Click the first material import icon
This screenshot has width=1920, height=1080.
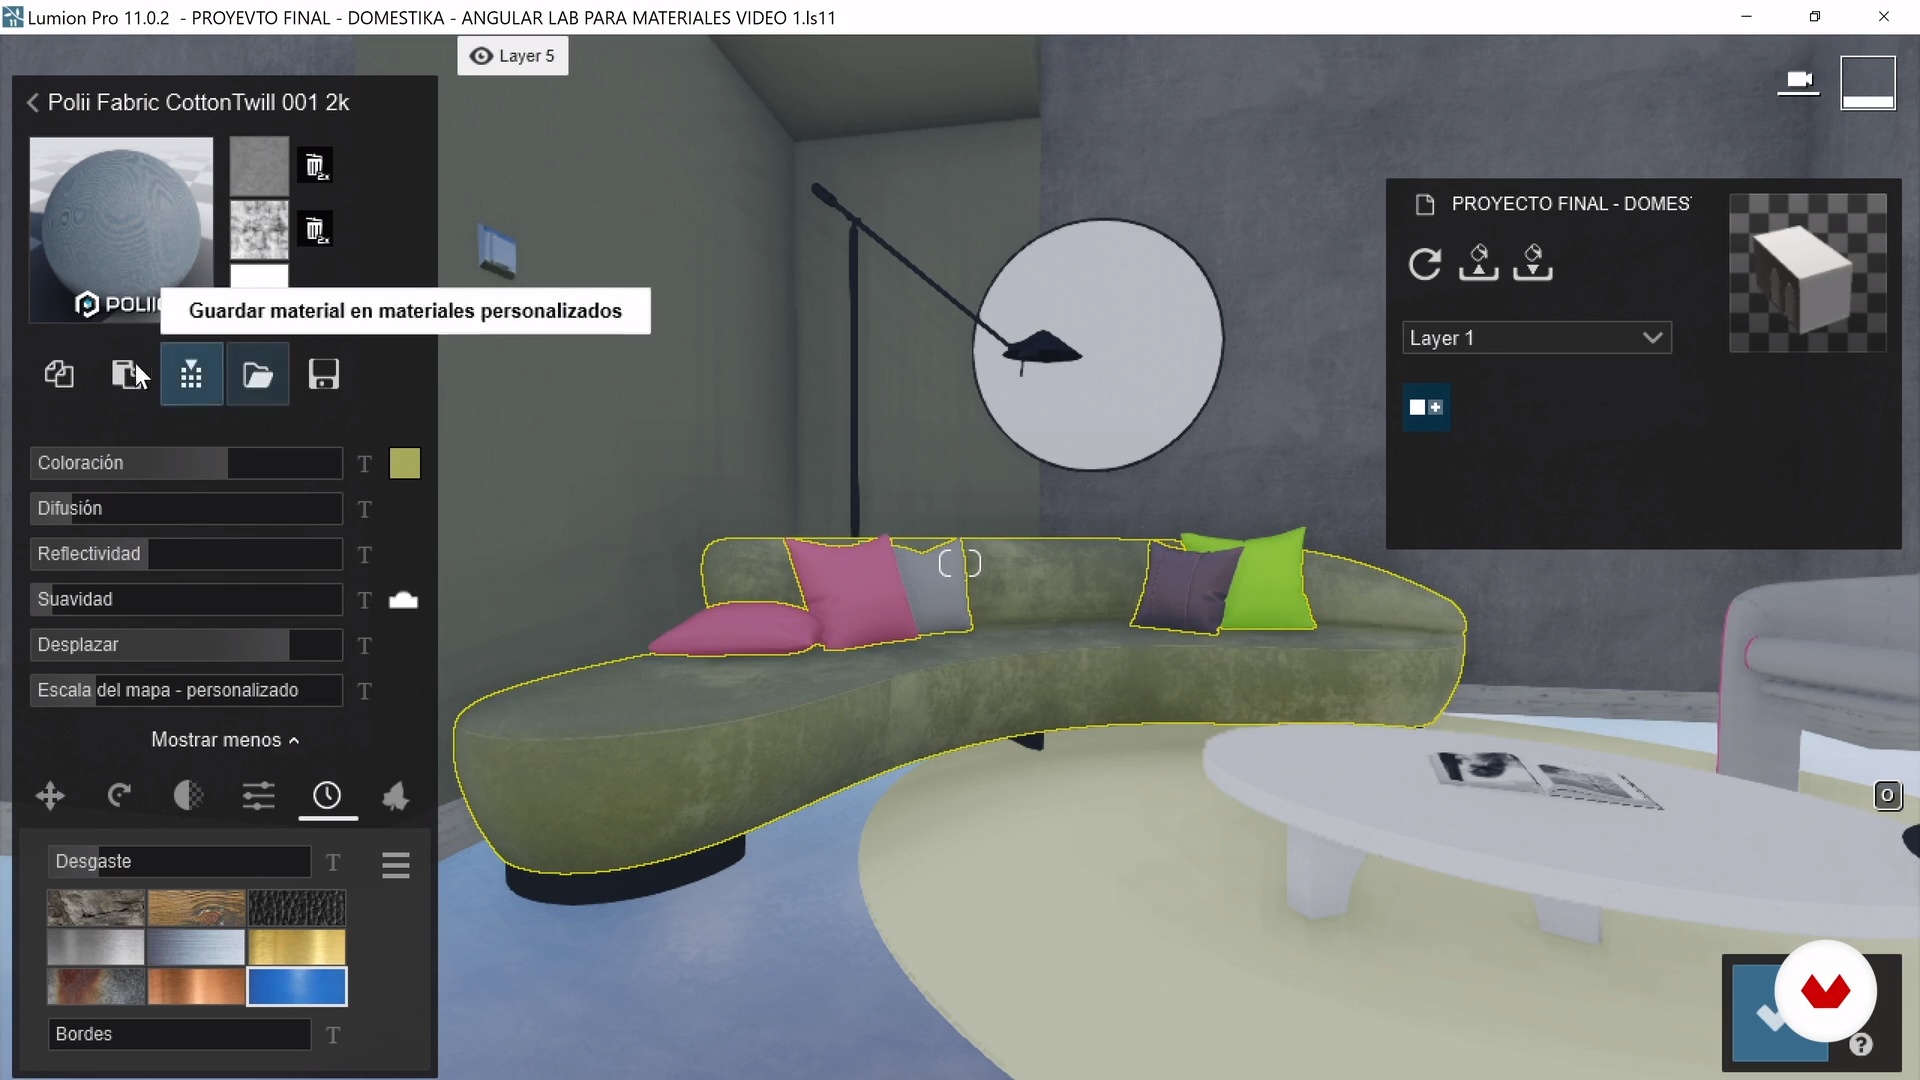[1478, 262]
